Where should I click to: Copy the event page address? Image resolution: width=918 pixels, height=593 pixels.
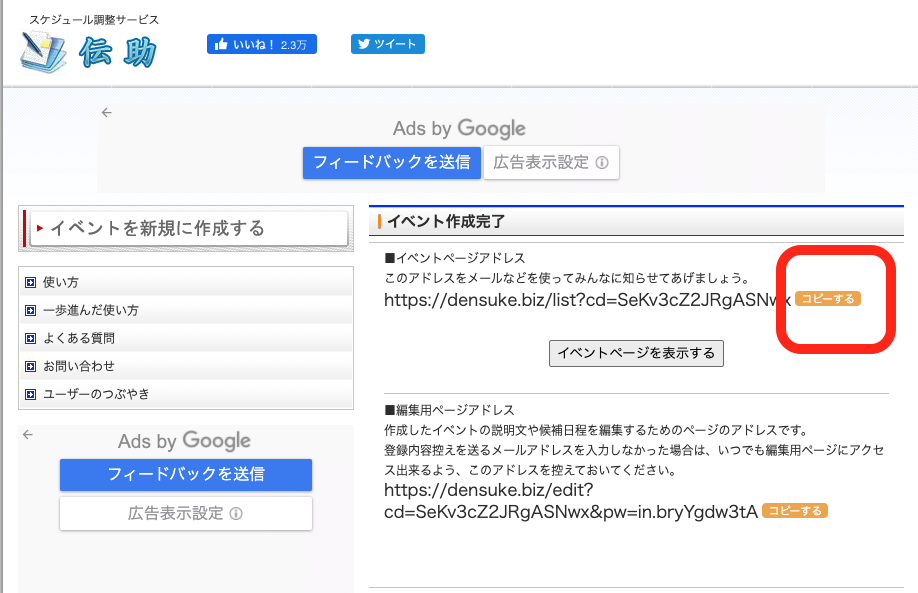(828, 299)
